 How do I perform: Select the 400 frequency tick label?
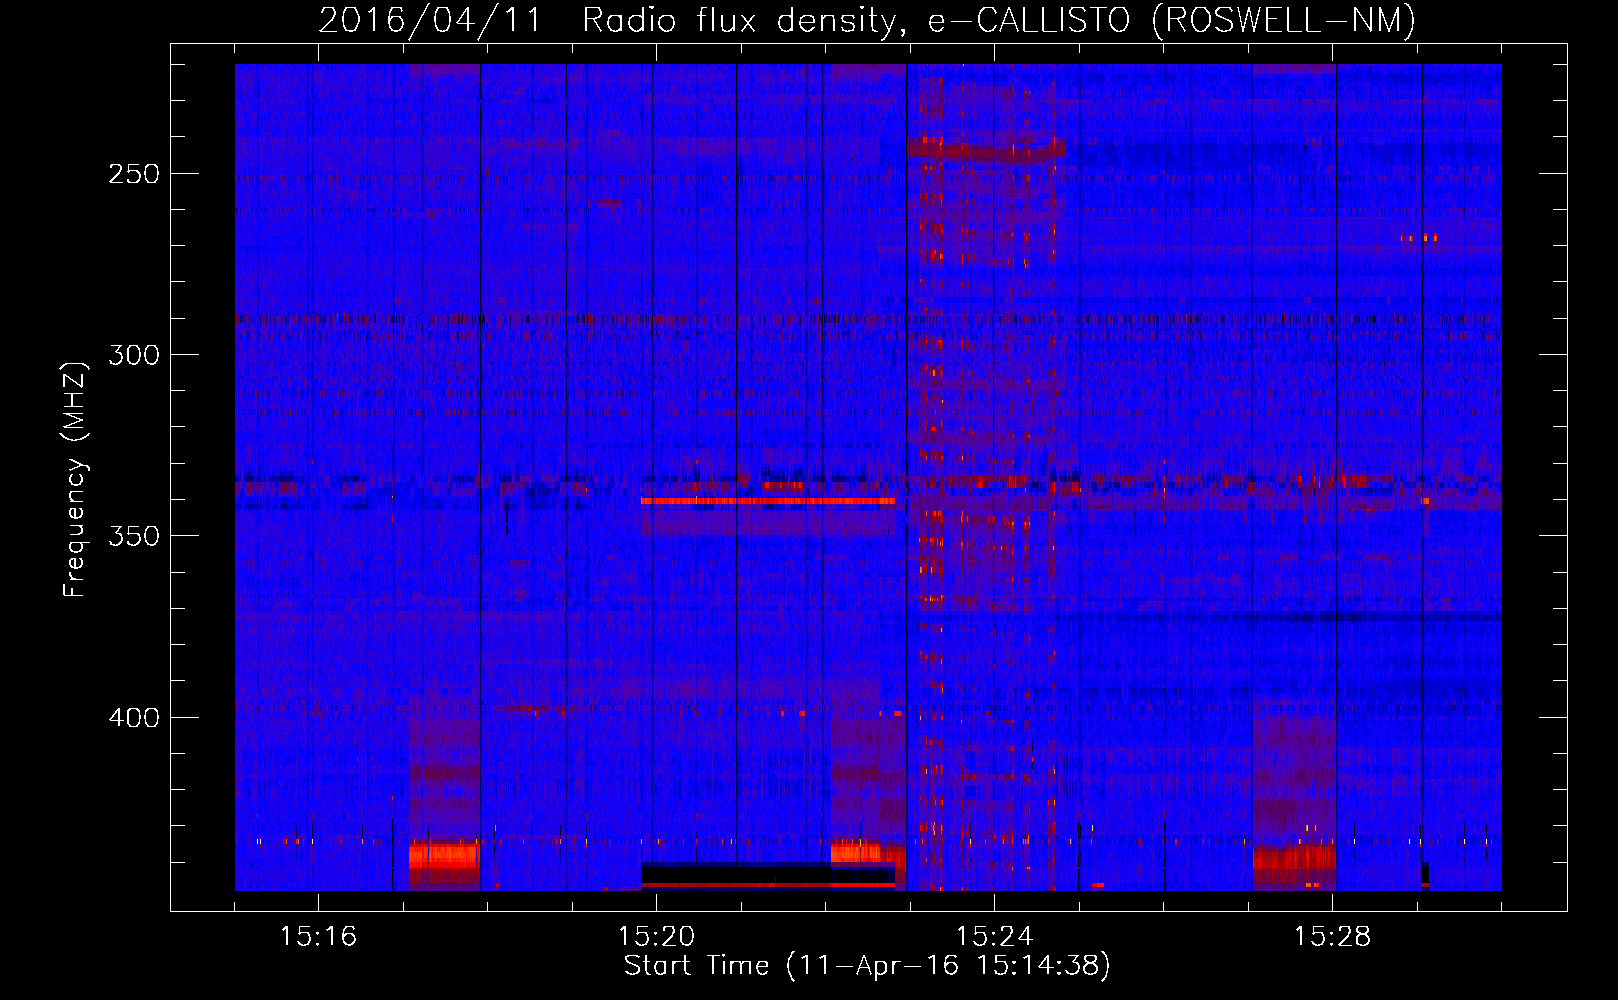(134, 718)
